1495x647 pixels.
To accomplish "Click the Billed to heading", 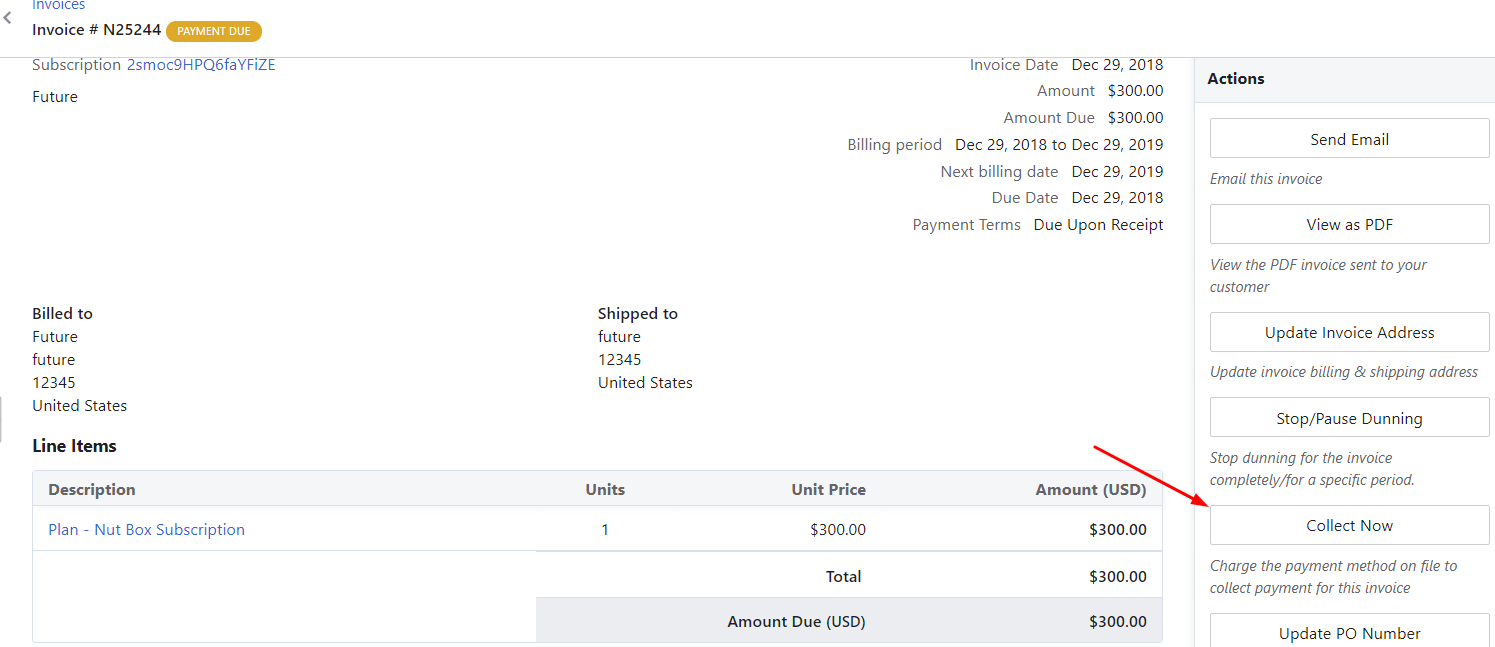I will [x=62, y=314].
